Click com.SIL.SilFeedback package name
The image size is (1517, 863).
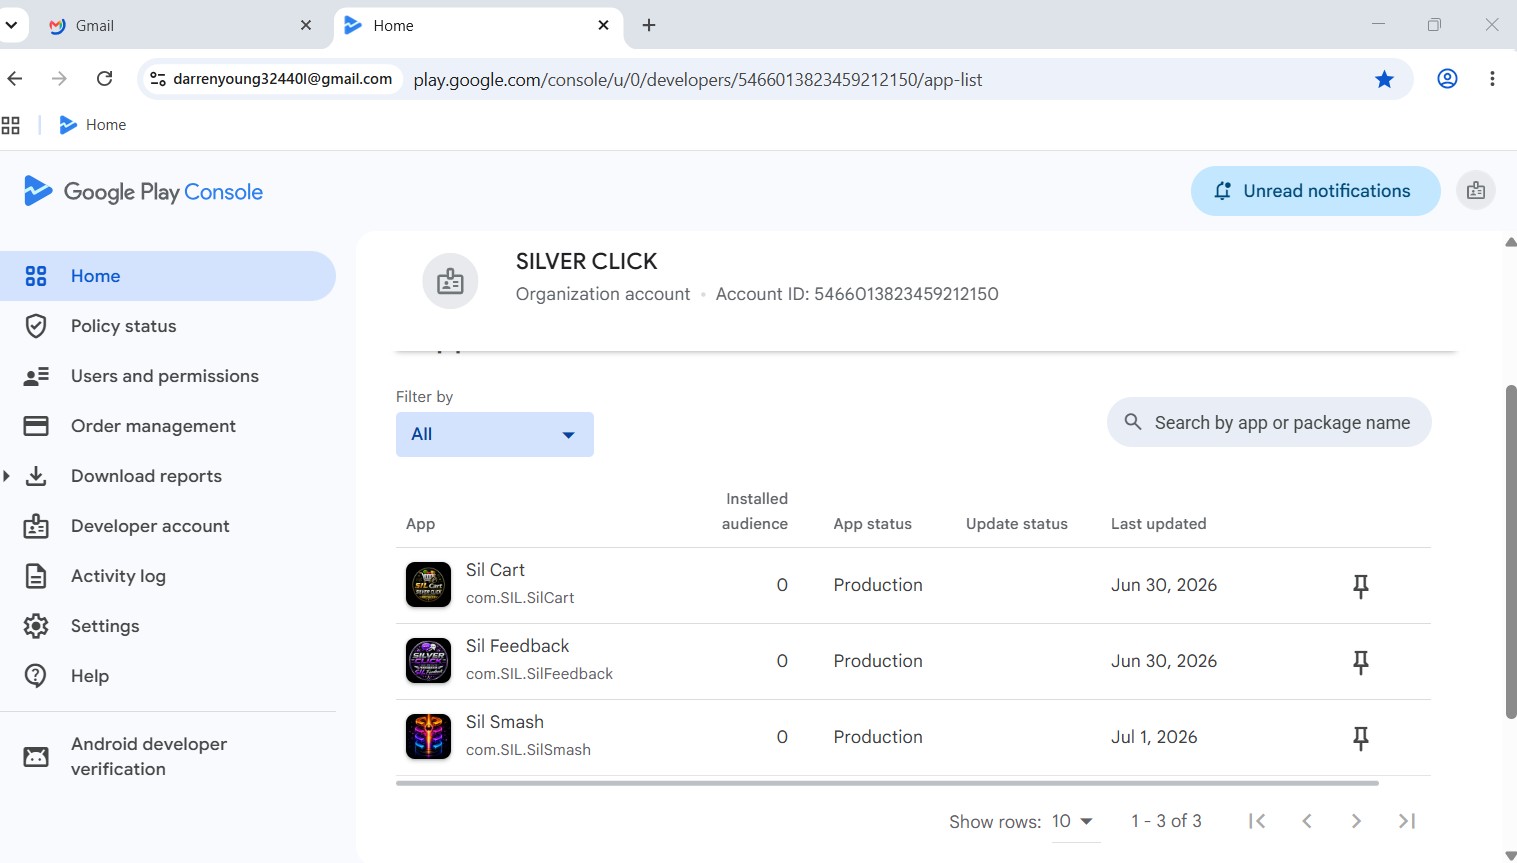[539, 674]
